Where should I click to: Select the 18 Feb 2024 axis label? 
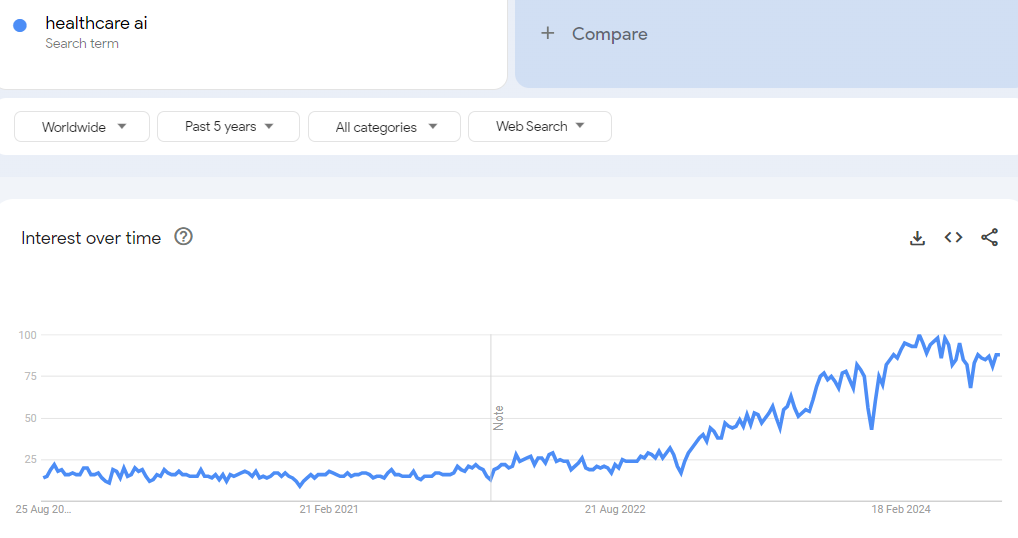[901, 509]
